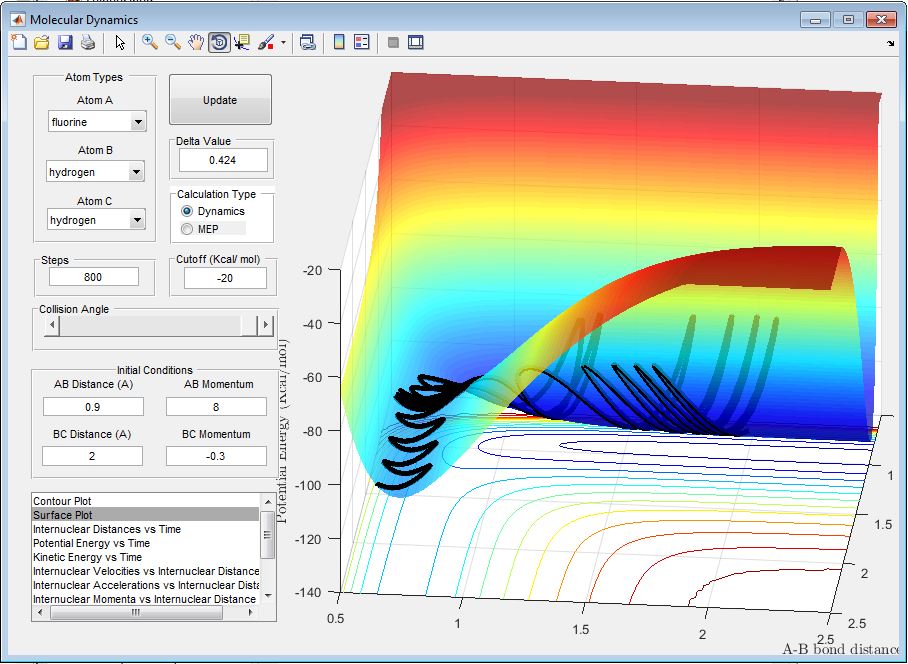The width and height of the screenshot is (908, 664).
Task: Expand the Atom C dropdown
Action: pos(138,220)
